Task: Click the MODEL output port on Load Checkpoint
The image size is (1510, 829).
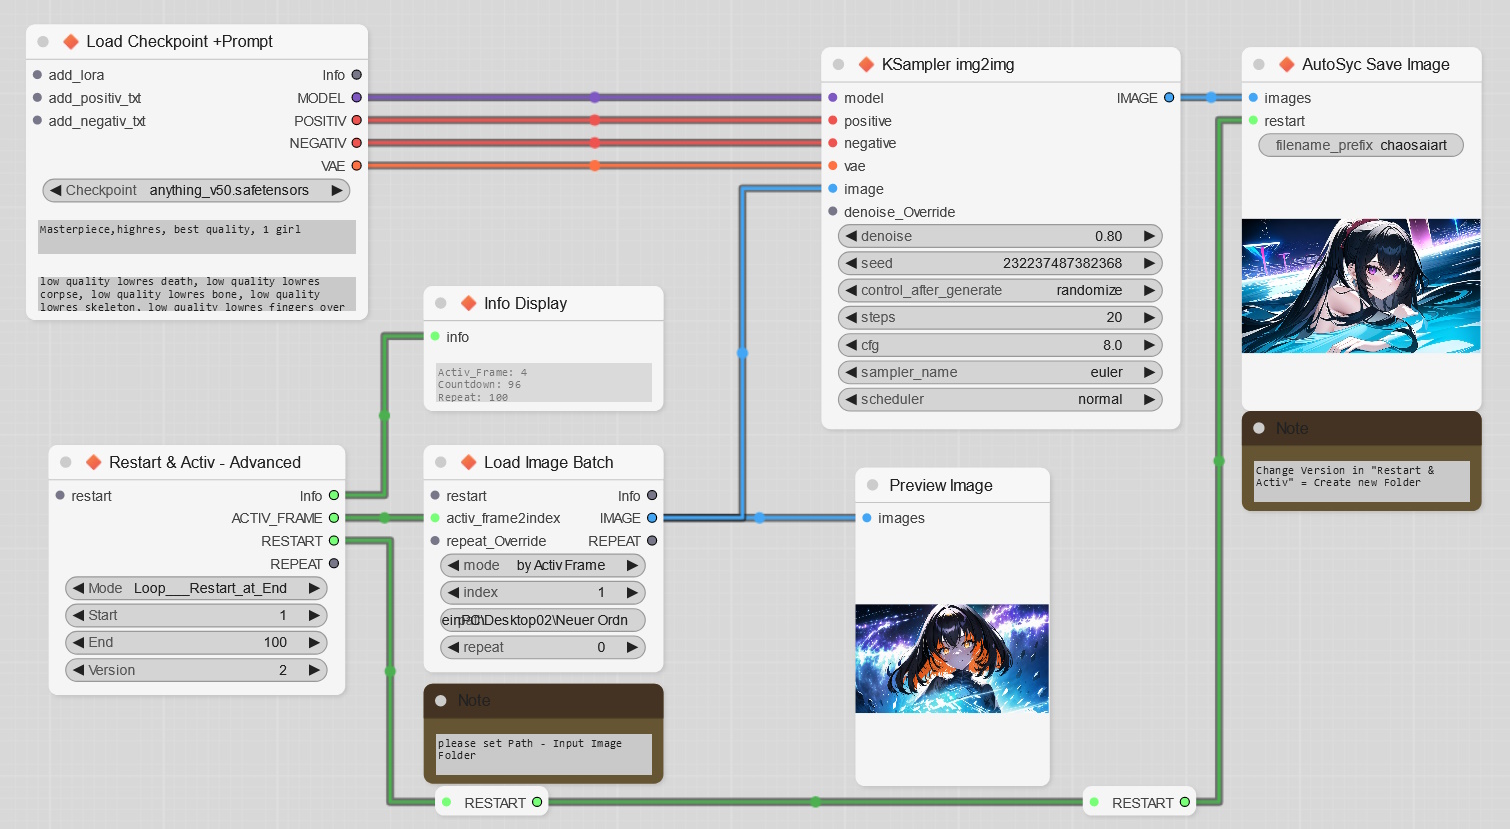Action: (x=357, y=98)
